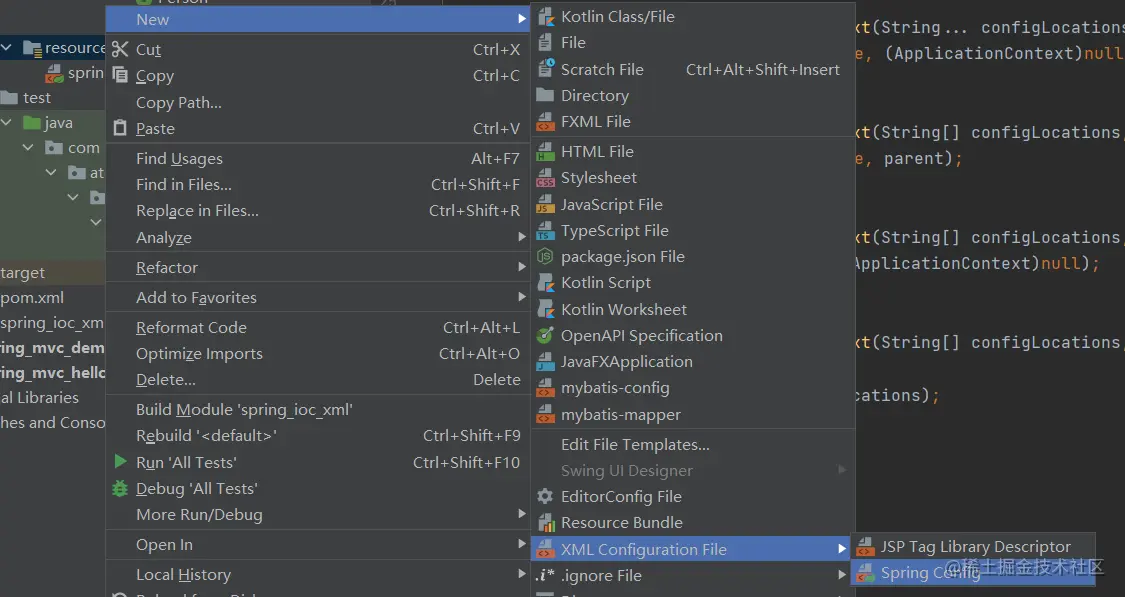Expand the Refactor submenu arrow

(522, 267)
